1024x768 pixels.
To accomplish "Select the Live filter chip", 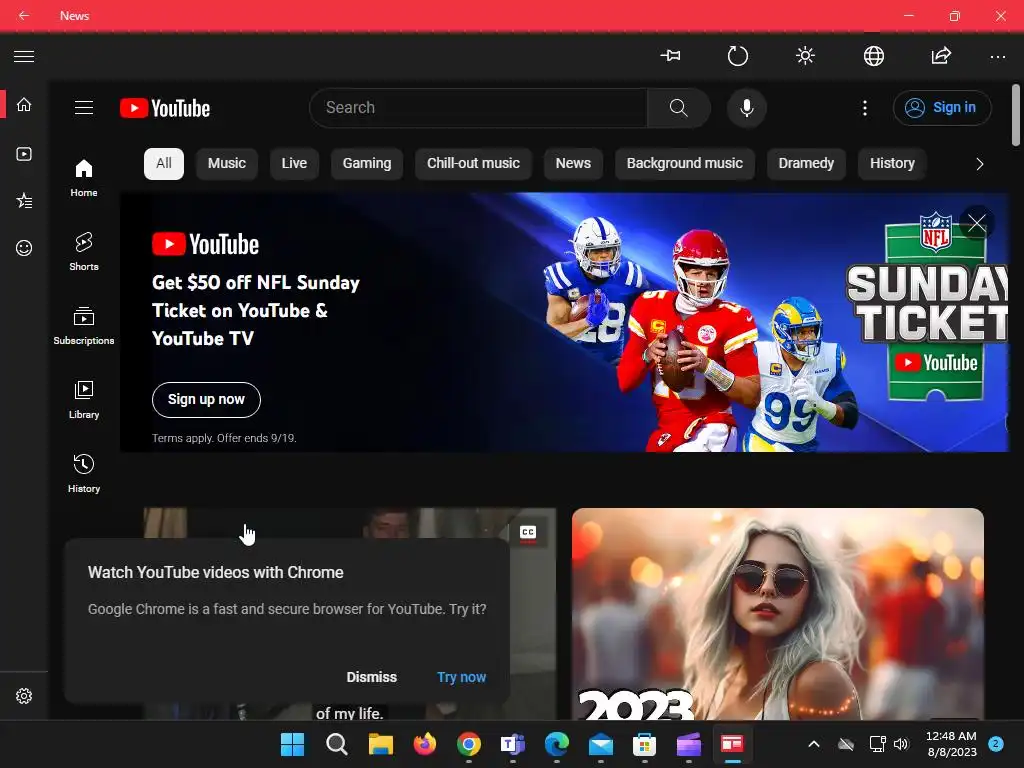I will (294, 163).
